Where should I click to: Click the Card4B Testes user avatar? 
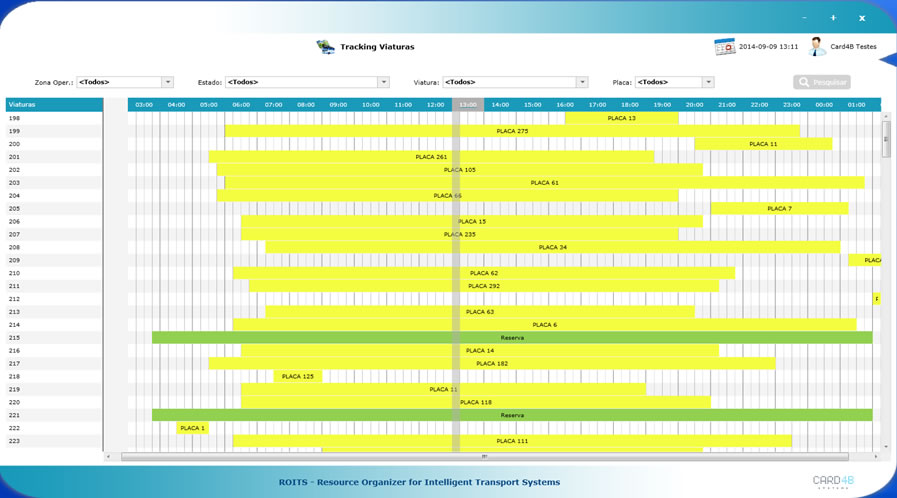817,47
